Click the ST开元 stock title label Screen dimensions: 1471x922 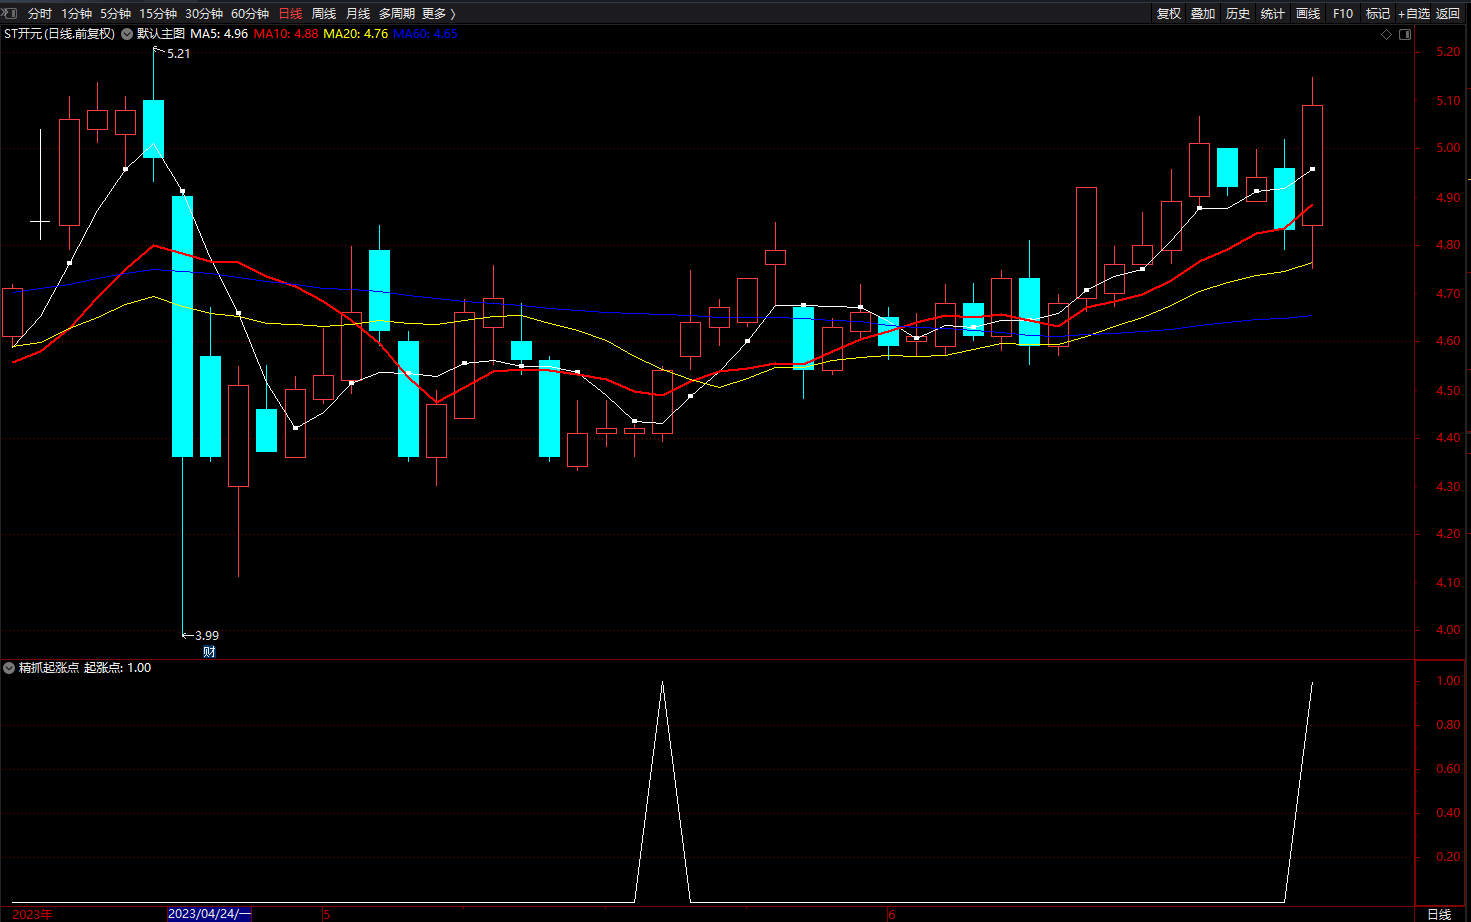(x=59, y=34)
